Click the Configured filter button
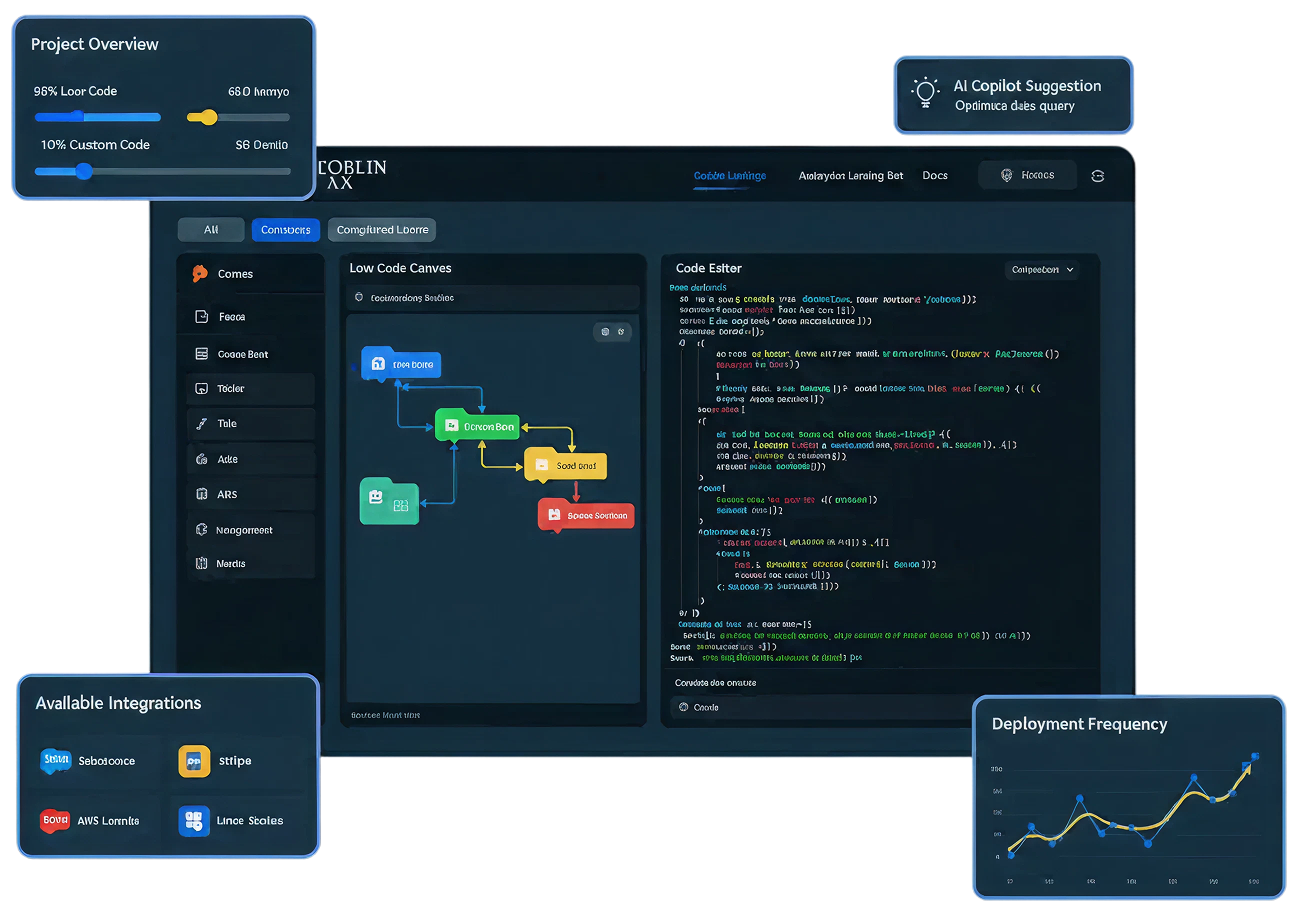 click(382, 230)
